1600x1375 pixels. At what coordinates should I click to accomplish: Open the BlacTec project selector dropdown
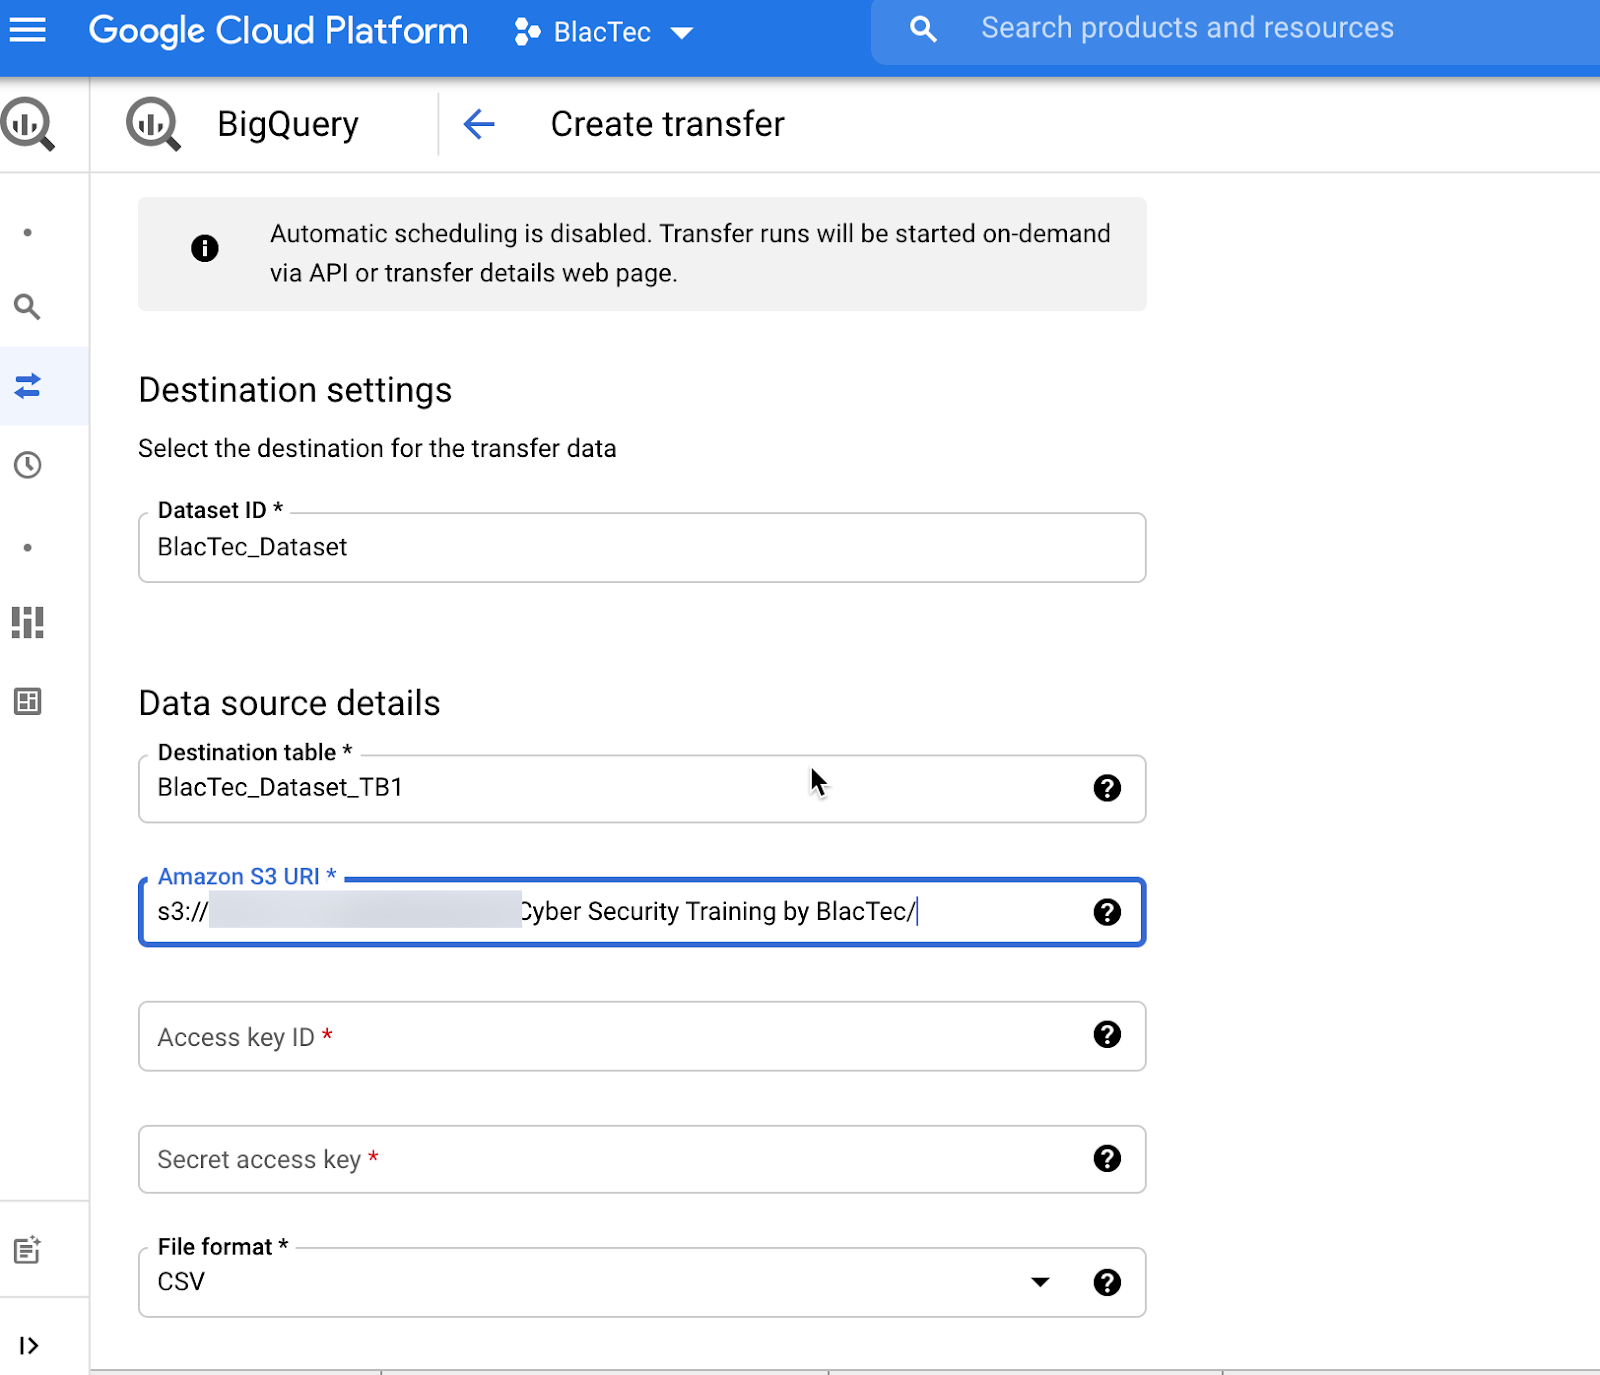604,32
